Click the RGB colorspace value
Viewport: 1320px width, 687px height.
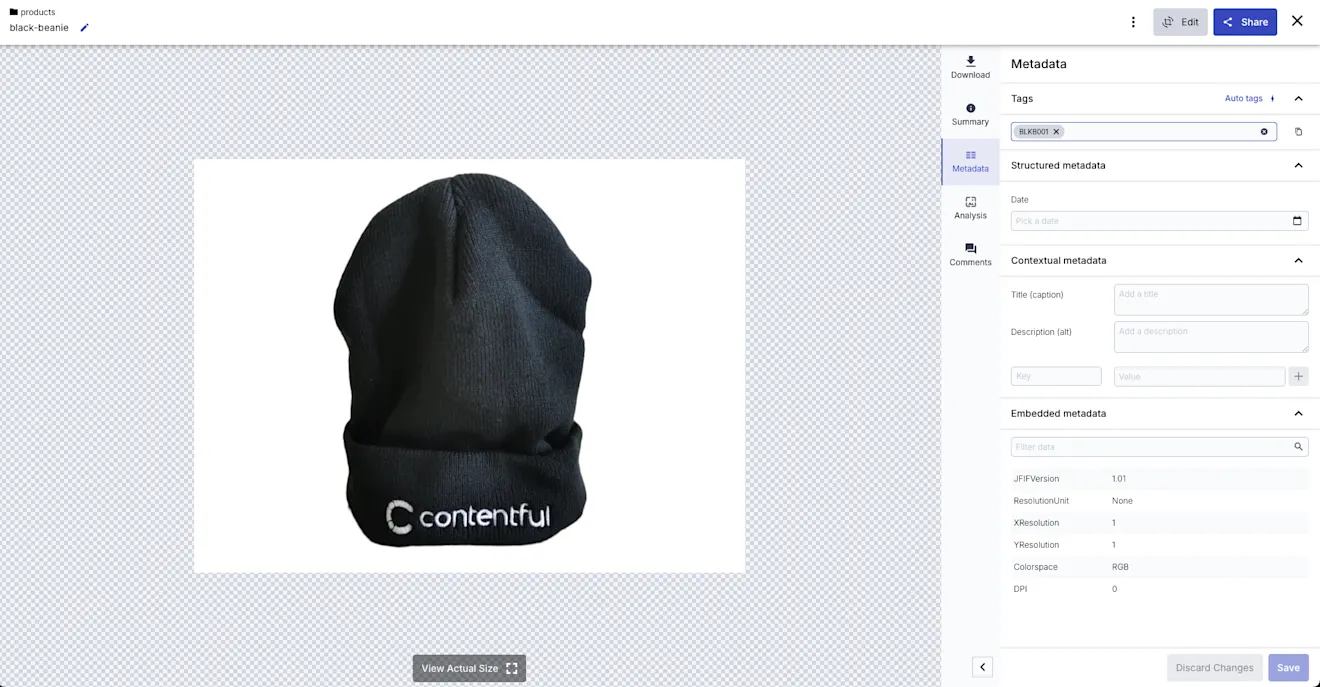[1120, 567]
